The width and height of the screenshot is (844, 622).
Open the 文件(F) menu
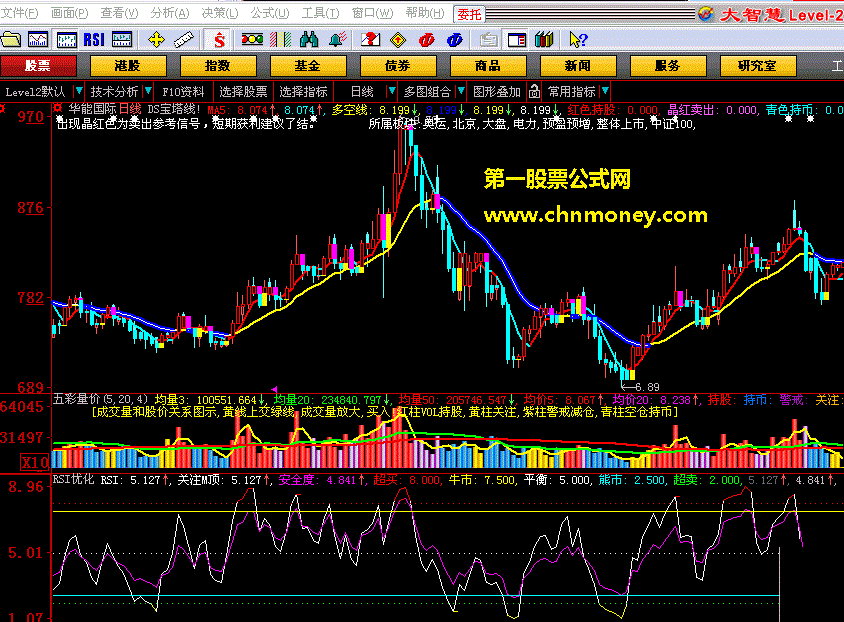(x=19, y=13)
